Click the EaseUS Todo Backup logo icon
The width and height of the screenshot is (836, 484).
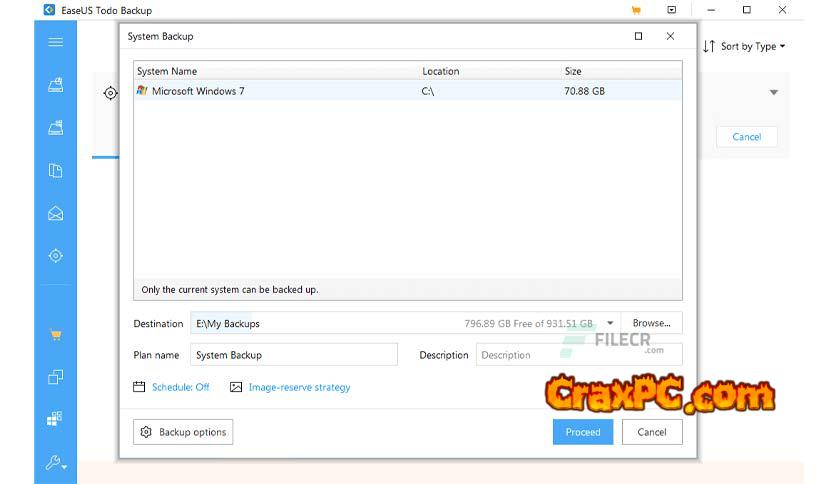pos(49,10)
